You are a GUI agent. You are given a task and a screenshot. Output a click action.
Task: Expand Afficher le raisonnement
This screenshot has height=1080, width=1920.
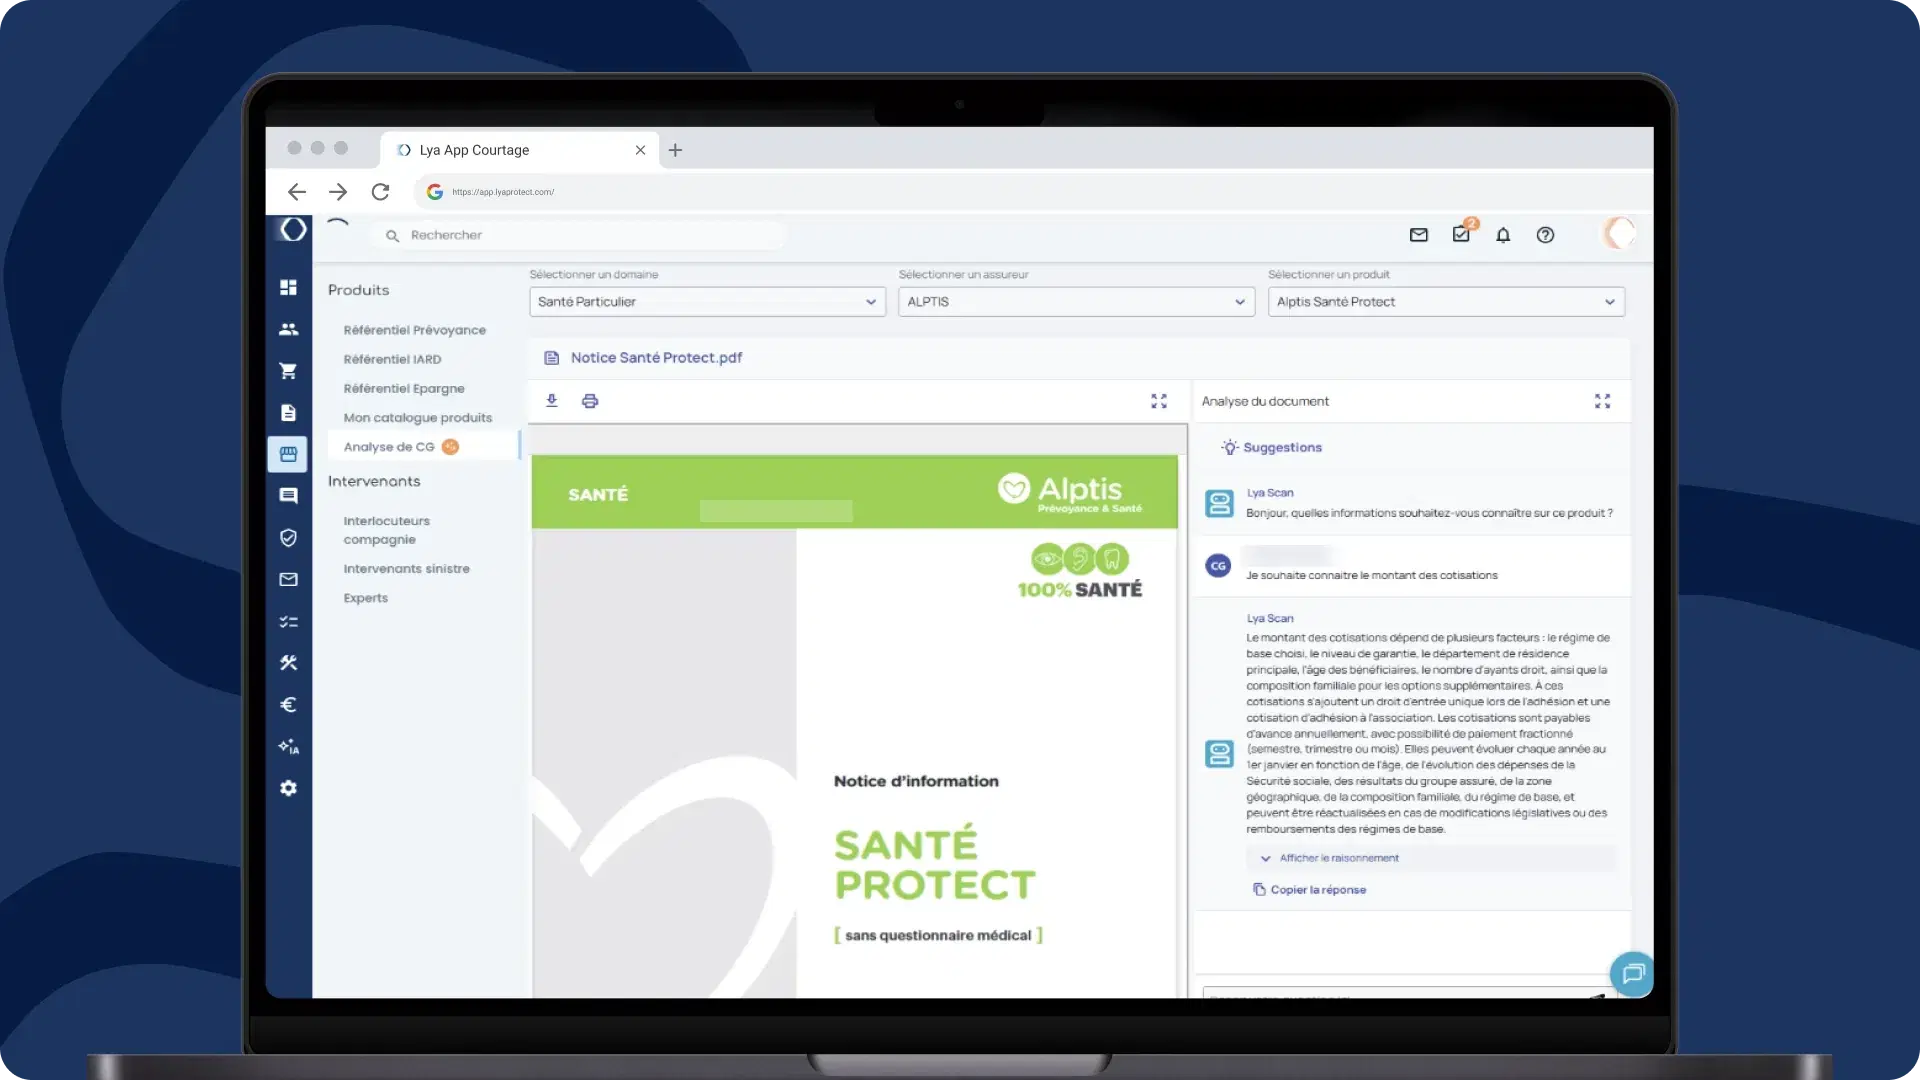coord(1430,858)
